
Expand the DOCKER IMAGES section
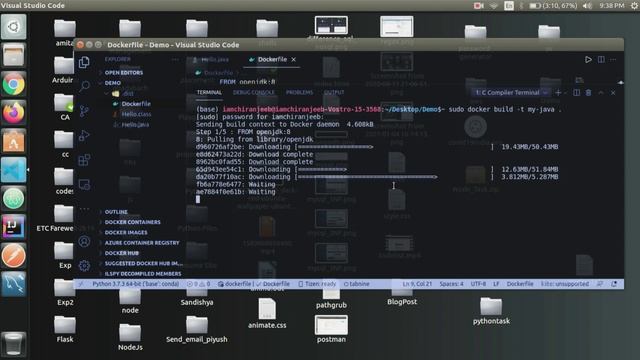pos(126,232)
